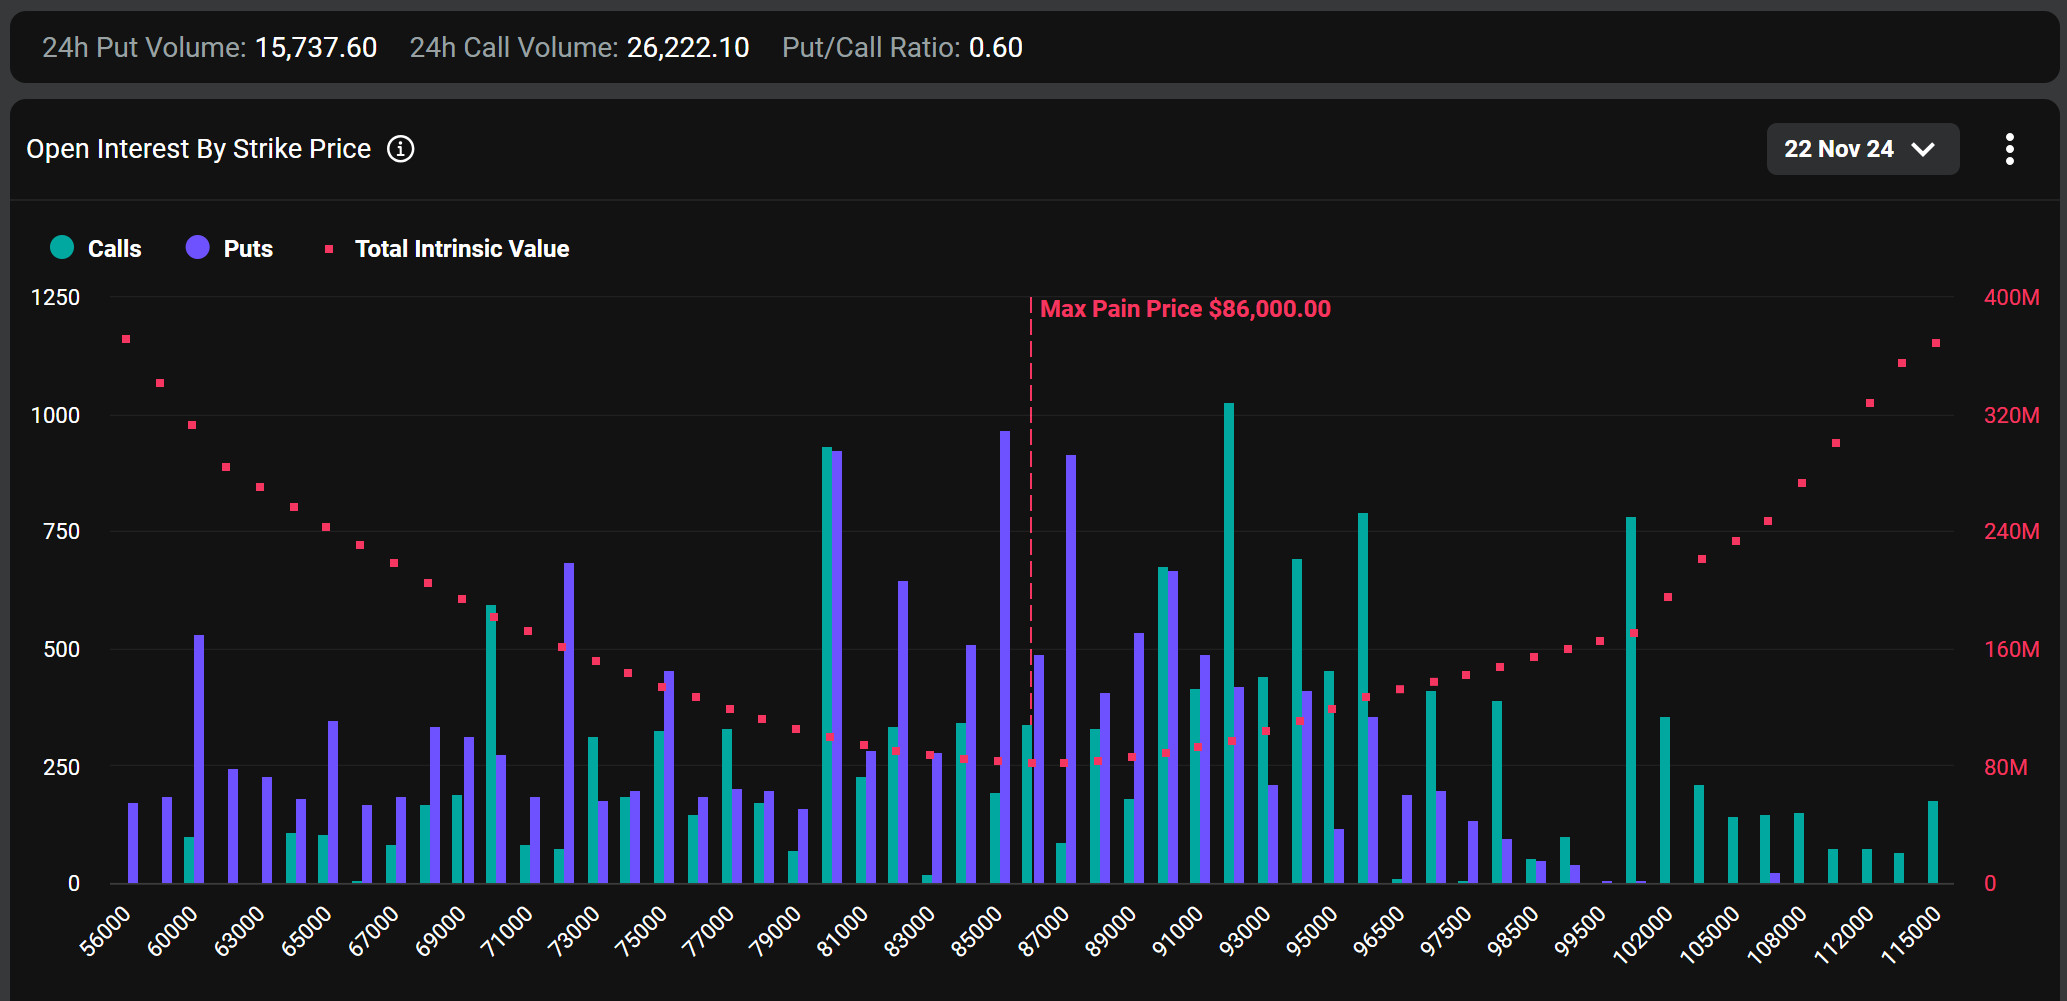Screen dimensions: 2067x1001
Task: Click the 69000 strike axis label
Action: click(441, 930)
